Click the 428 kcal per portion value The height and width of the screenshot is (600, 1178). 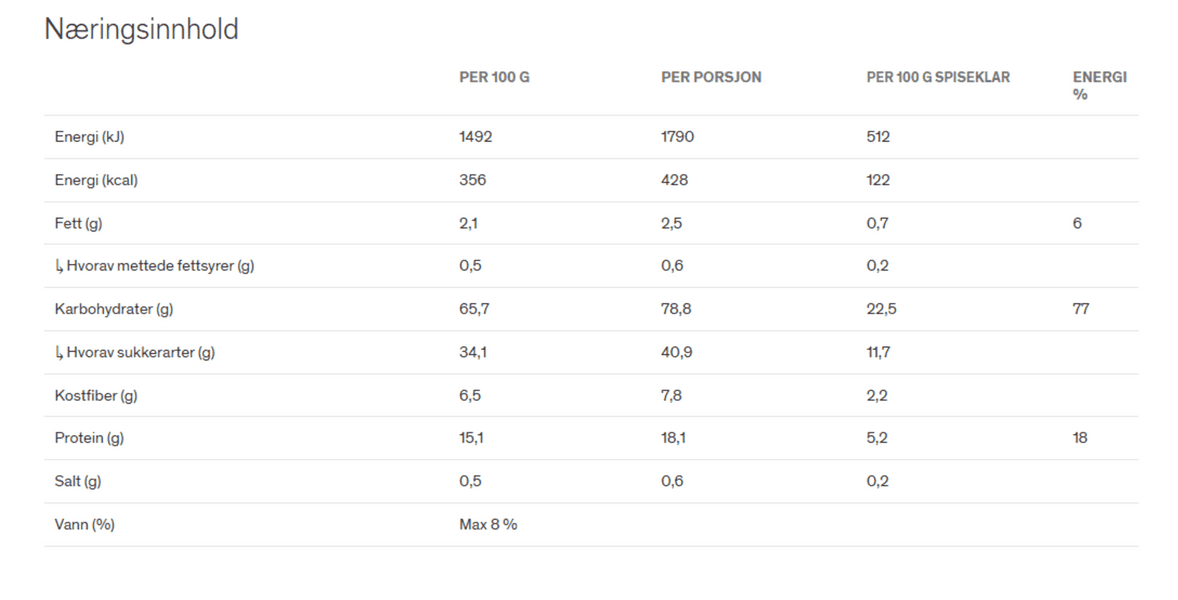pos(674,180)
